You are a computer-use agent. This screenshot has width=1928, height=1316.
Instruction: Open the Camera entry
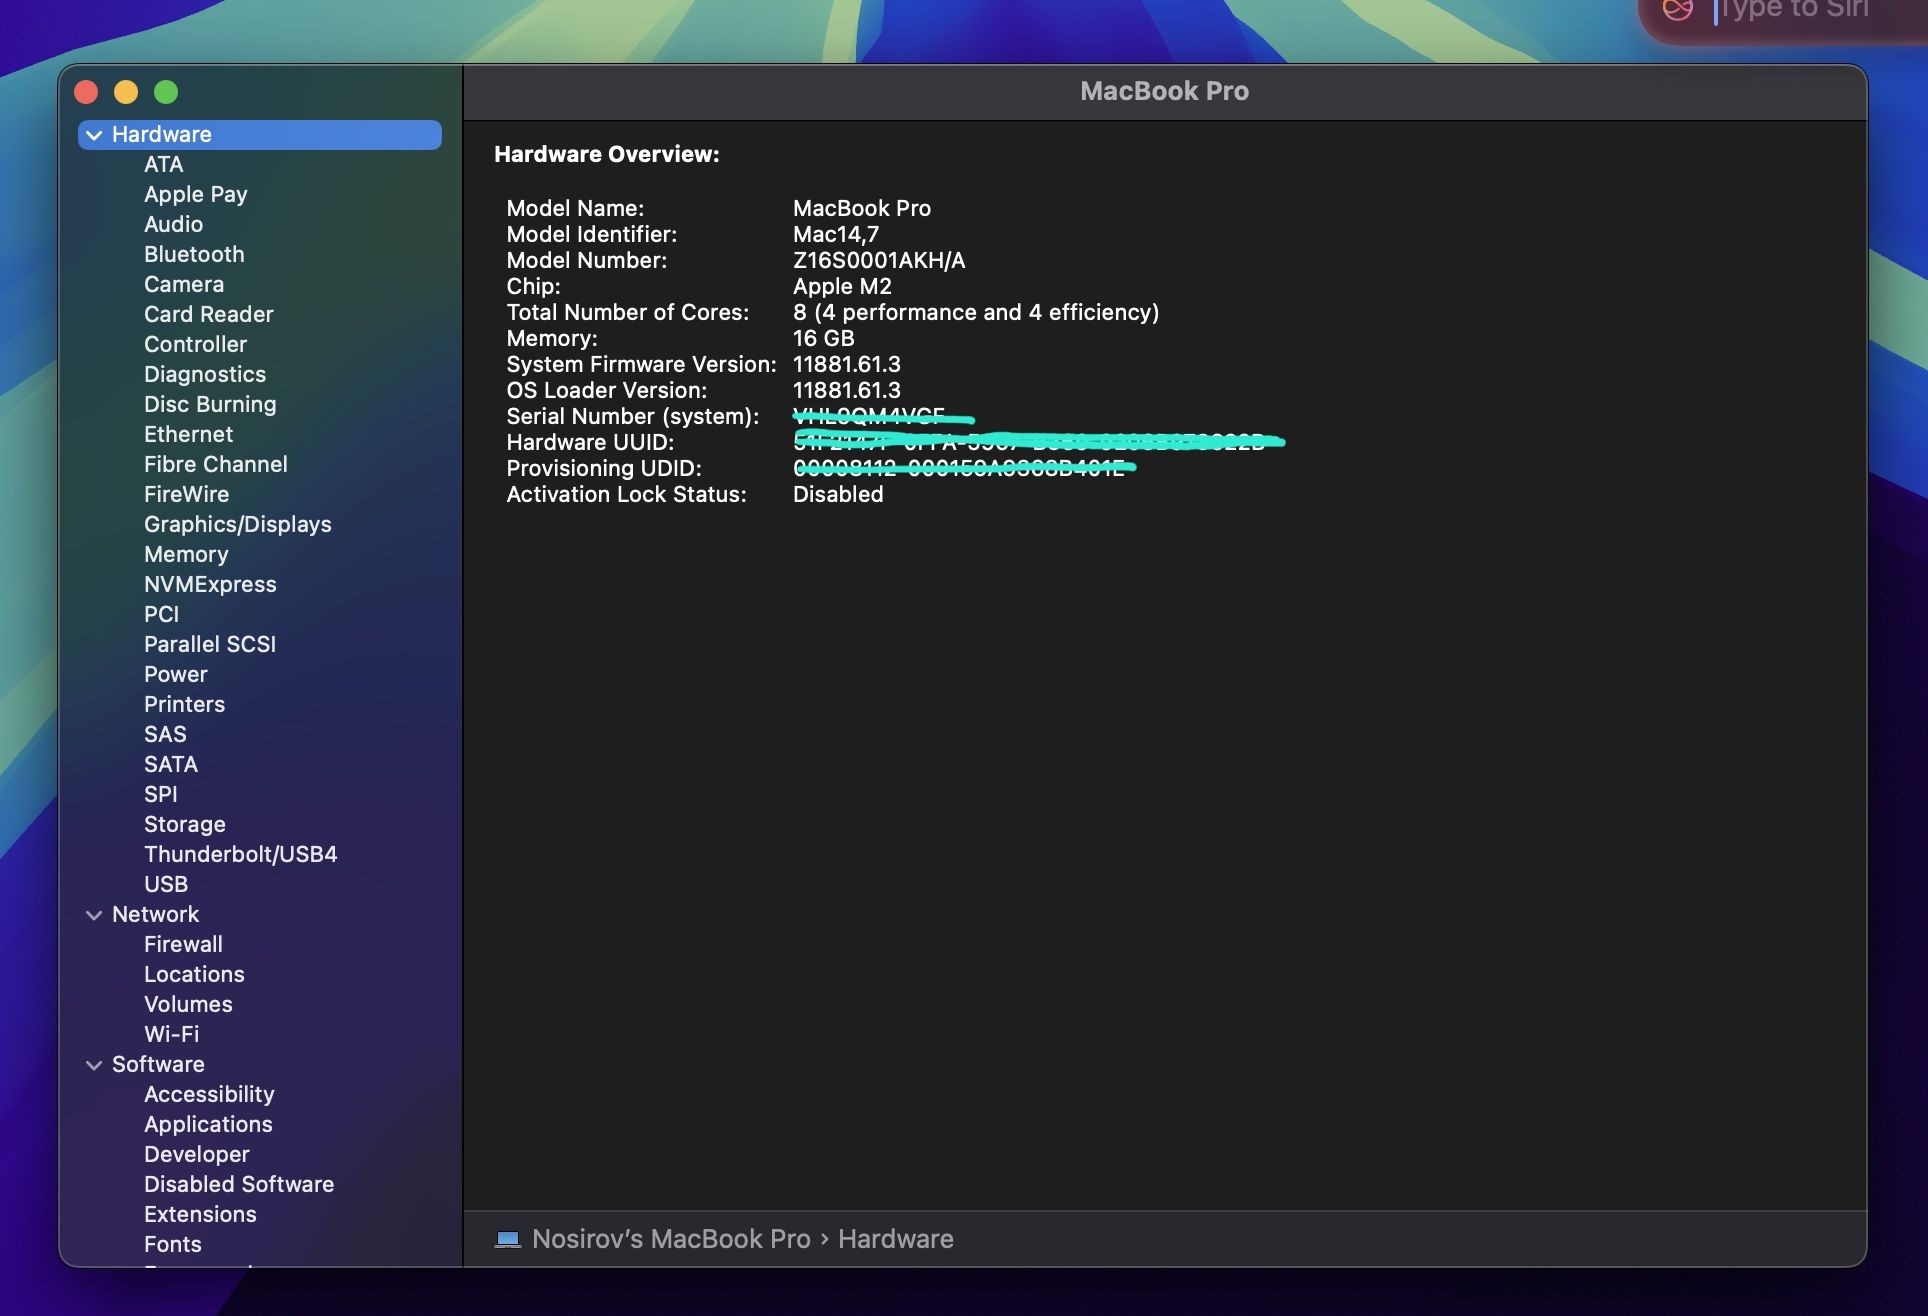coord(184,285)
